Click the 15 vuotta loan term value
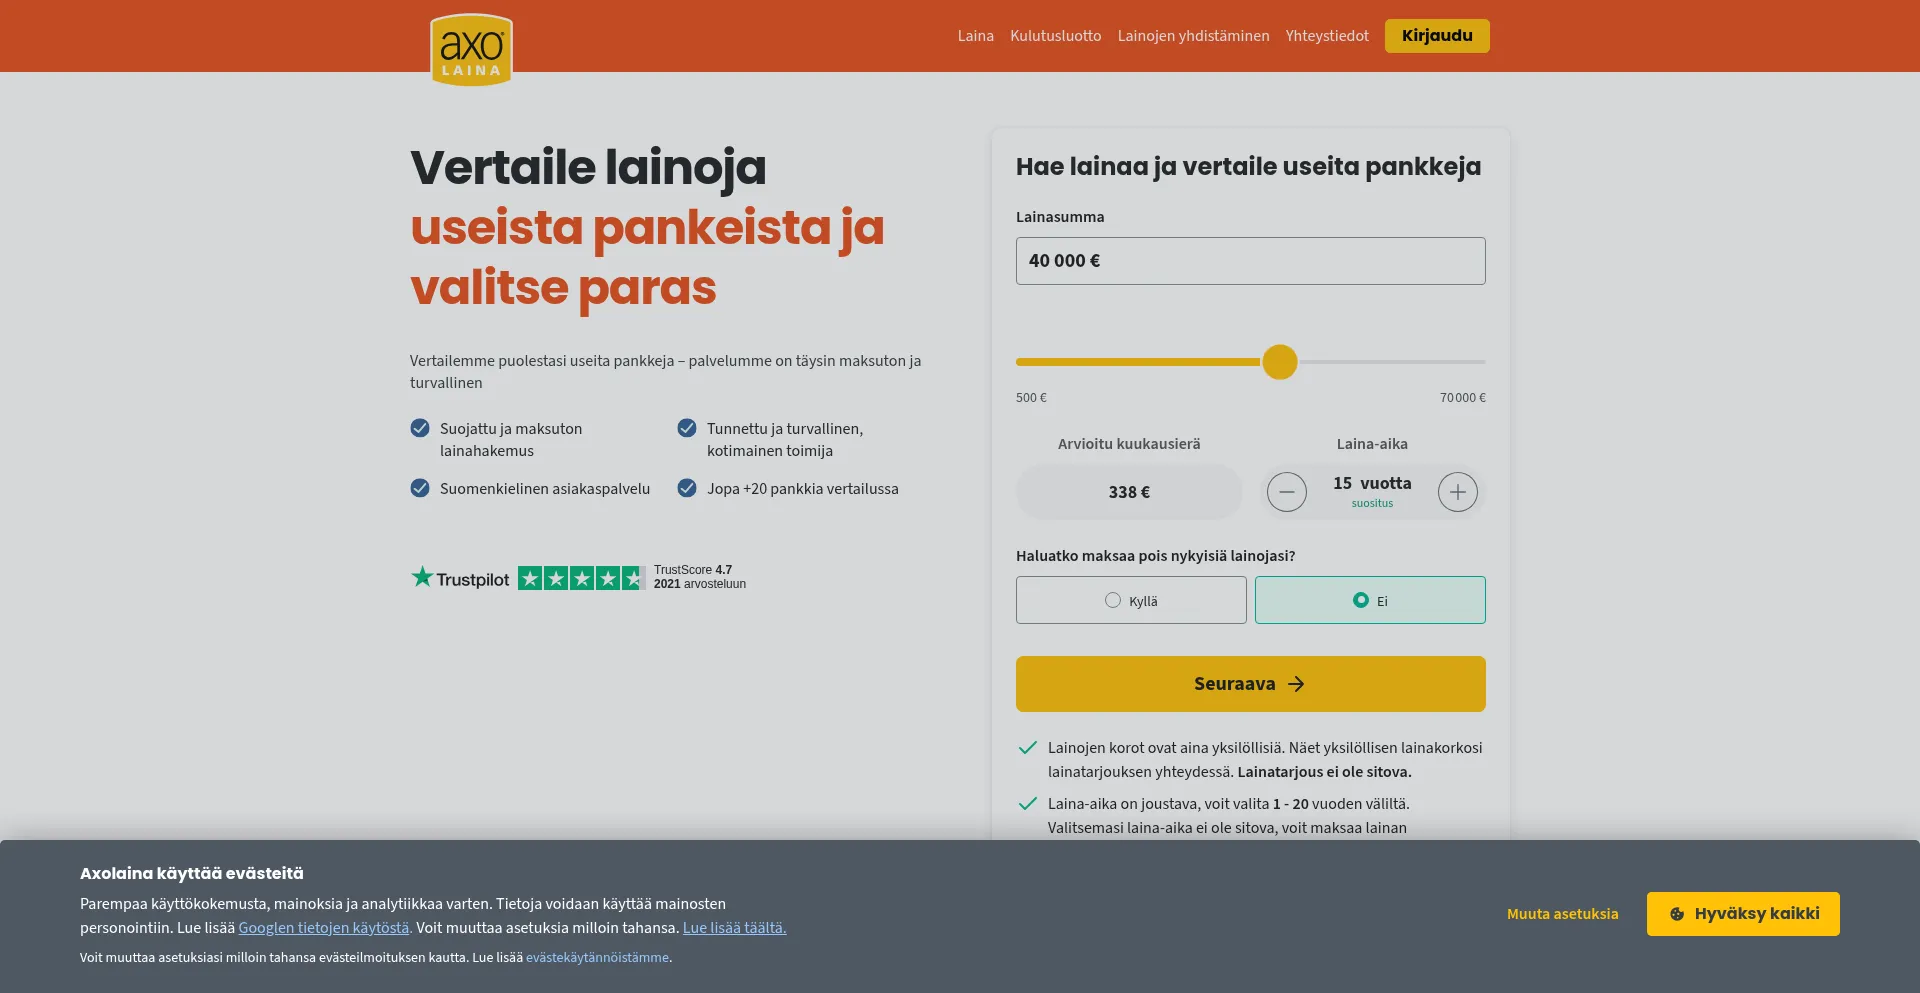 pyautogui.click(x=1372, y=483)
